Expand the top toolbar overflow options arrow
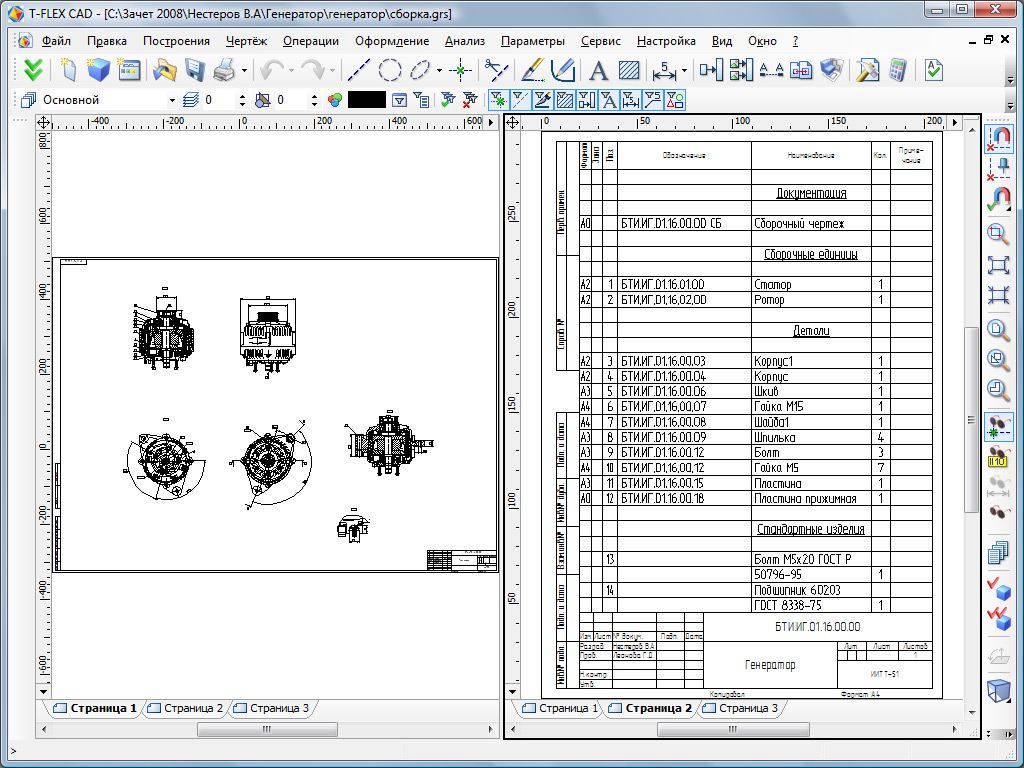Viewport: 1024px width, 768px height. (1011, 80)
